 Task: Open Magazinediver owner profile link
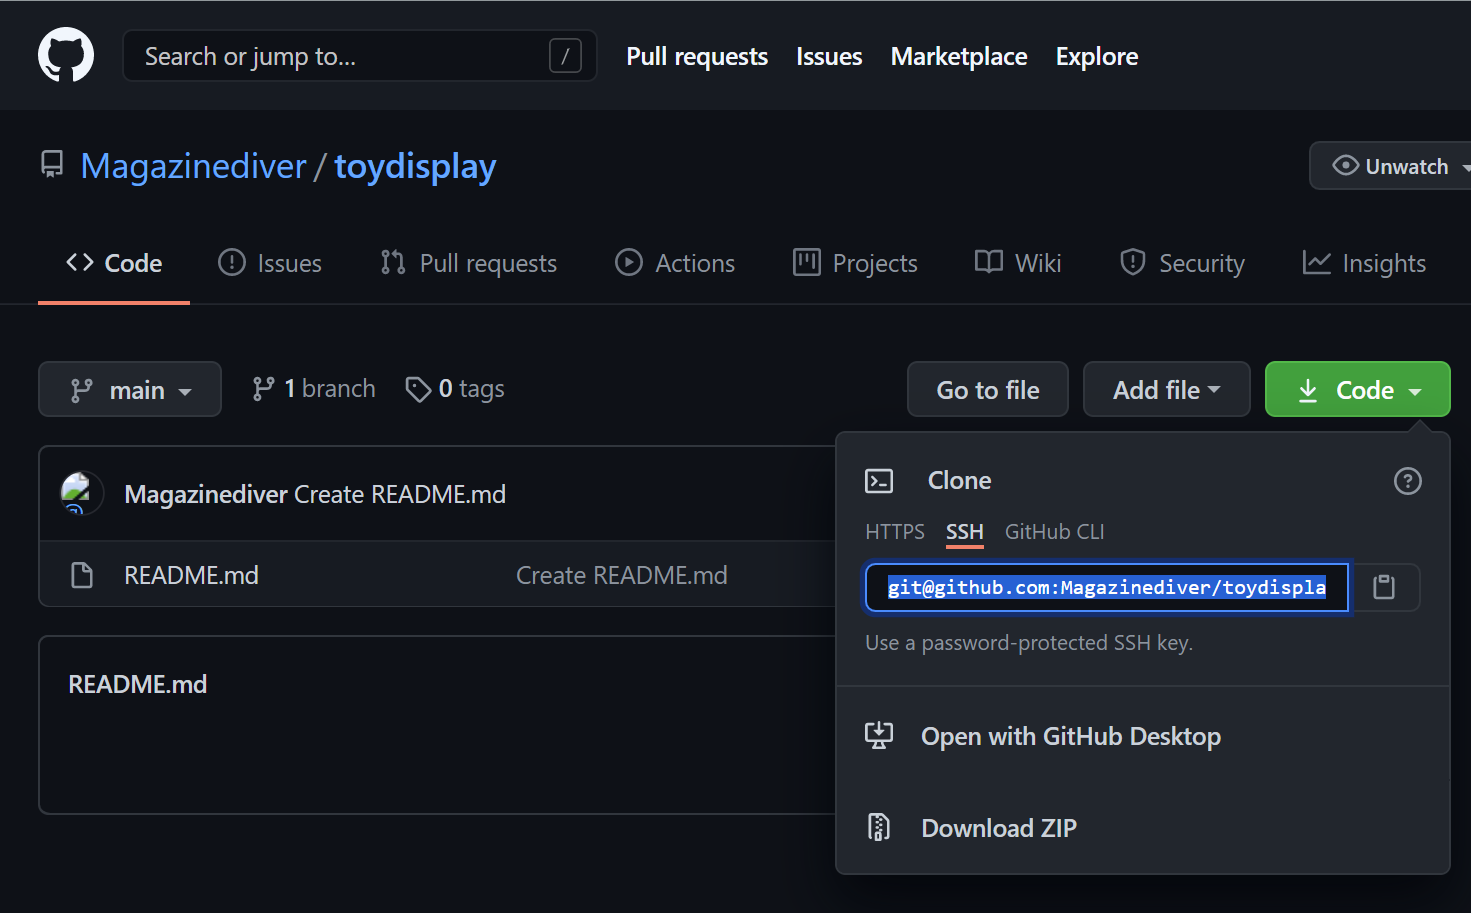(193, 166)
